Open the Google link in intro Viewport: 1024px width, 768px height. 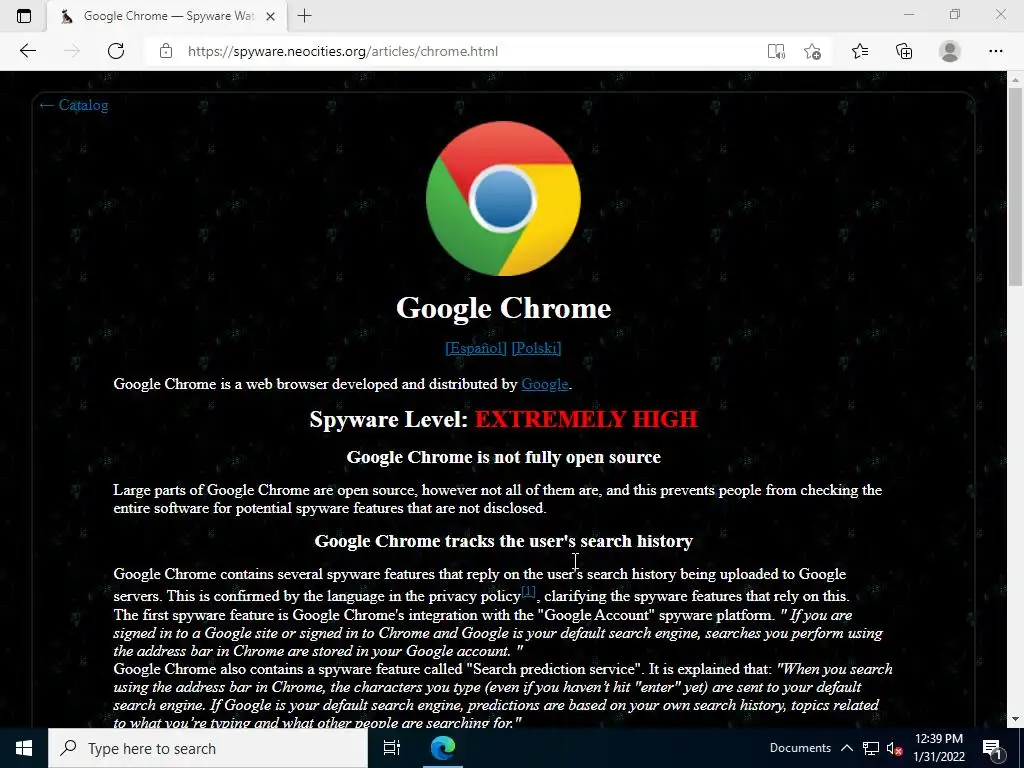point(545,384)
